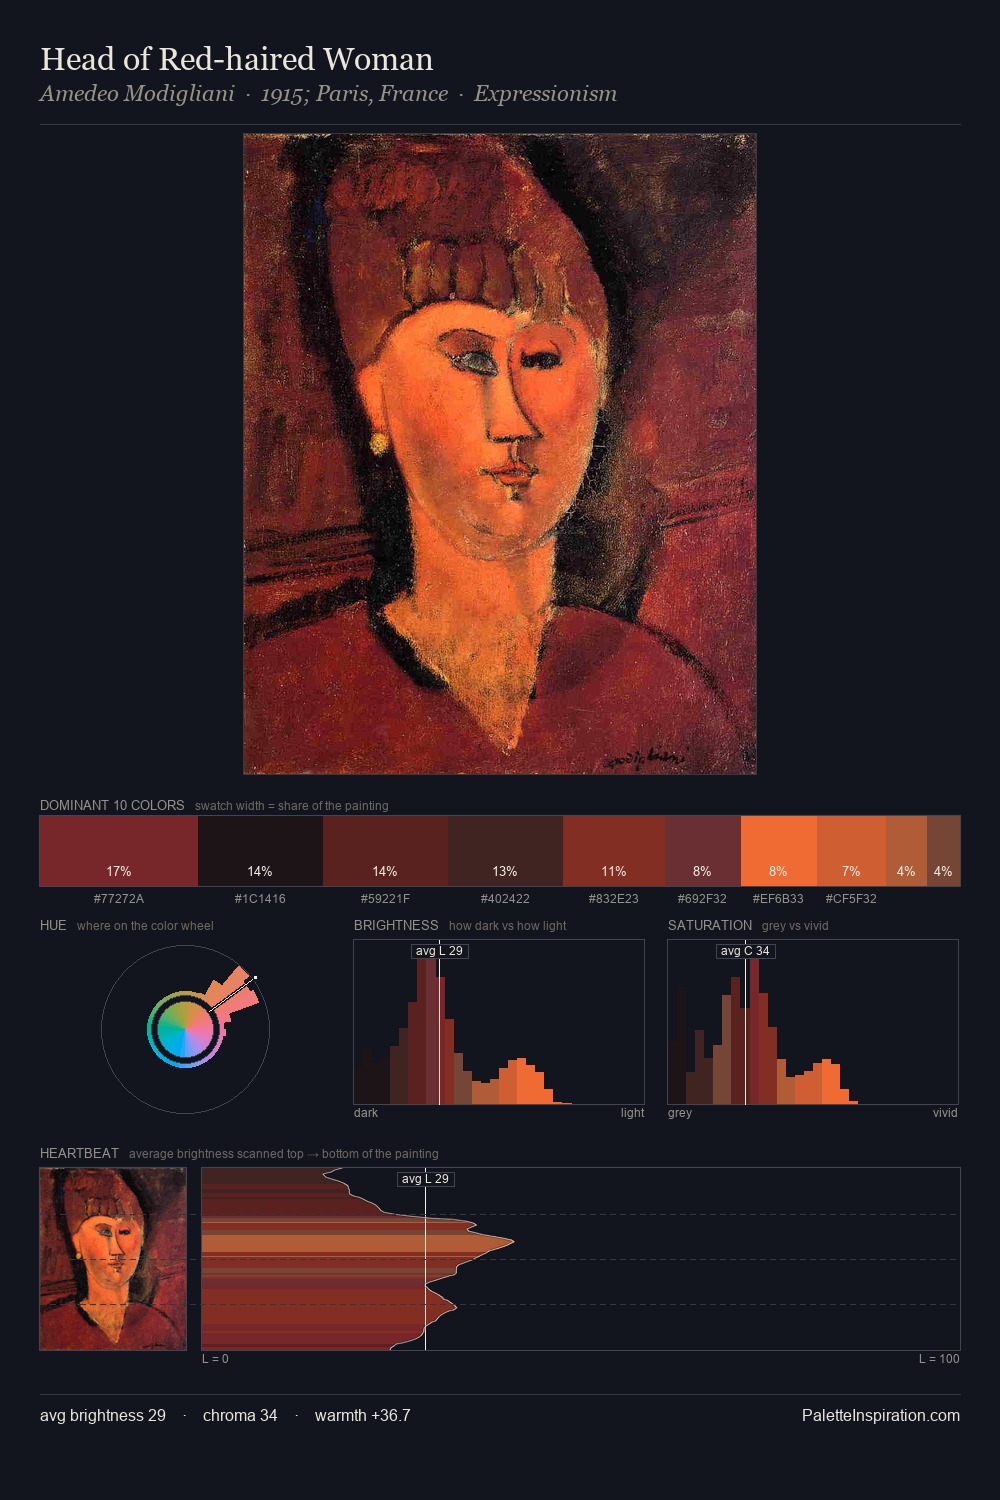Screen dimensions: 1000x1500
Task: Click the 'SATURATION' section heading
Action: [710, 925]
